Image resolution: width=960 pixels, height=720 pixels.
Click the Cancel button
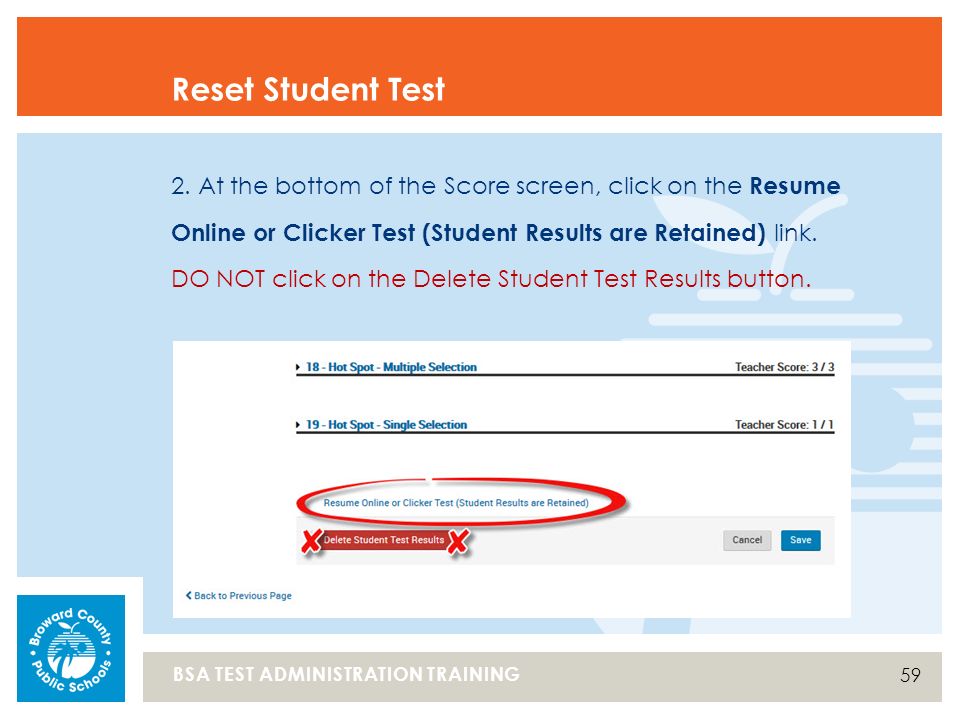point(747,540)
